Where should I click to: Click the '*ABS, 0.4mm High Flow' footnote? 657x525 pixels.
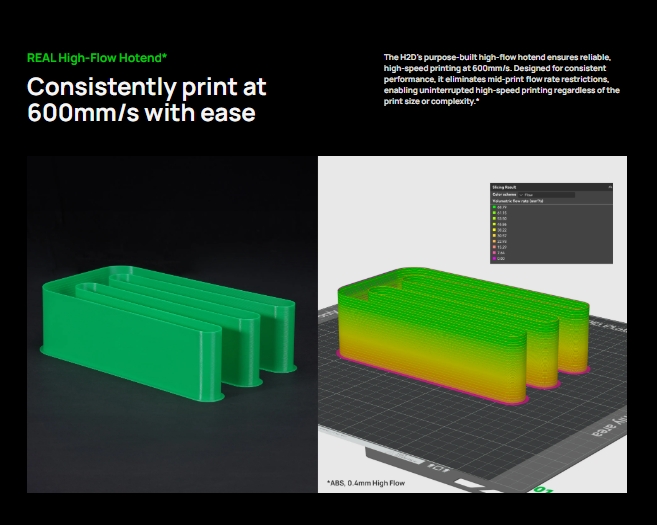click(x=368, y=483)
